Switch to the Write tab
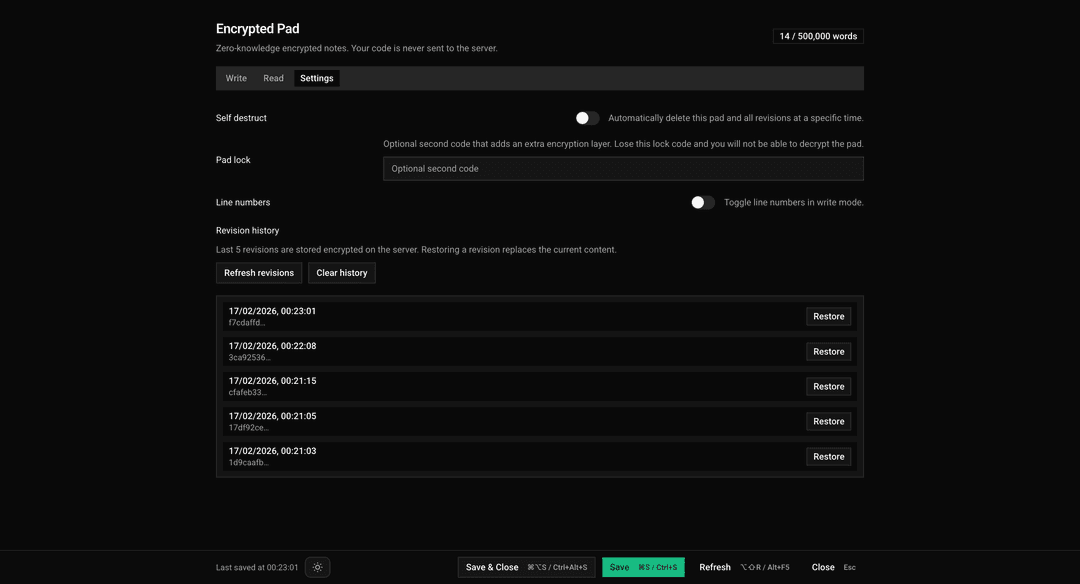 tap(236, 78)
